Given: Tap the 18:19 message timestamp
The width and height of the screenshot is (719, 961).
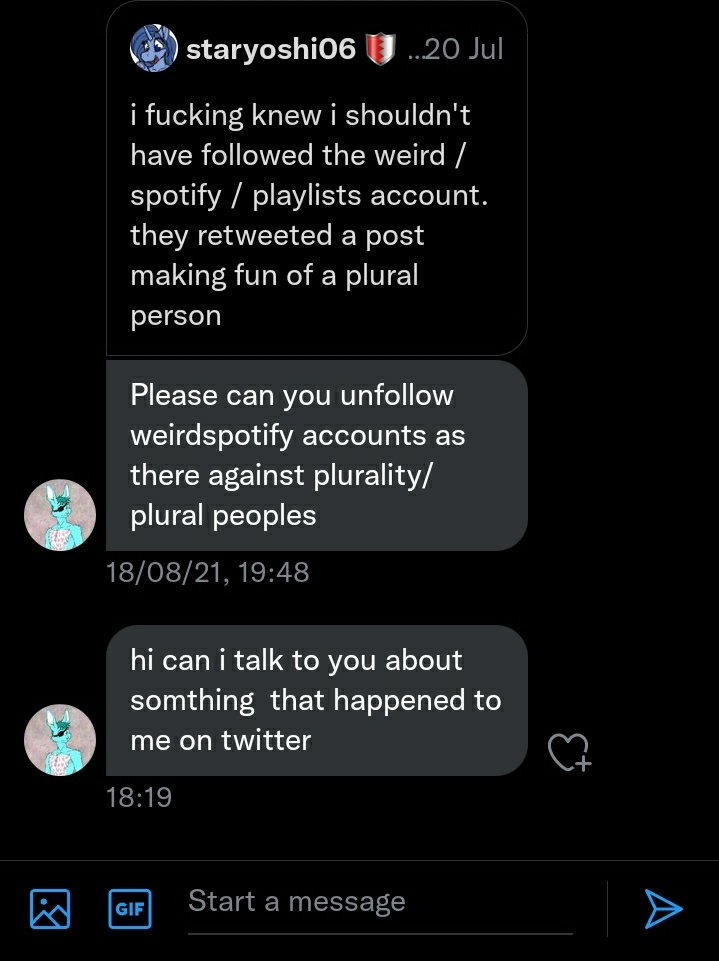Looking at the screenshot, I should tap(138, 797).
